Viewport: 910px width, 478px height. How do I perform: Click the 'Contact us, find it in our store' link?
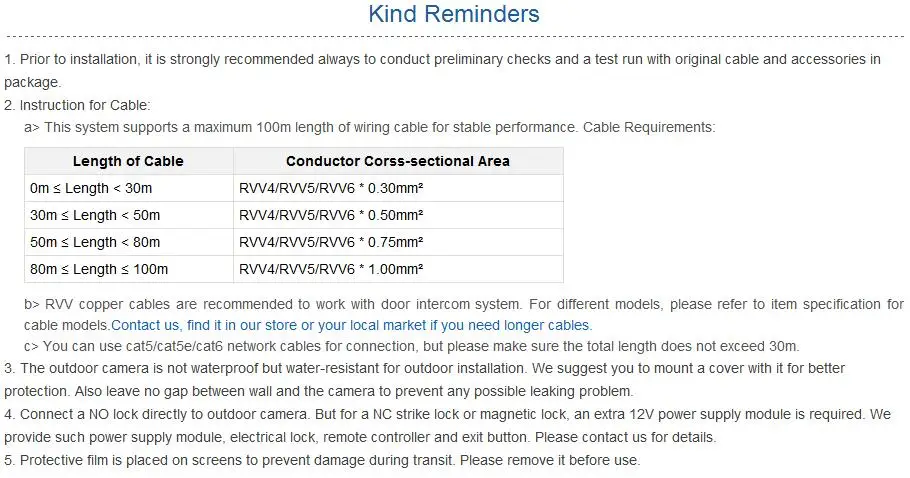click(352, 325)
